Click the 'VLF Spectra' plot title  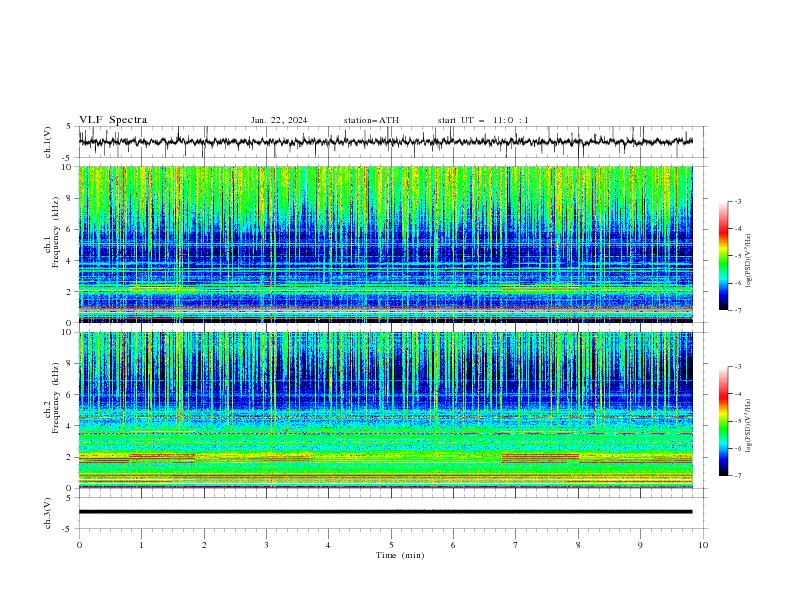113,120
